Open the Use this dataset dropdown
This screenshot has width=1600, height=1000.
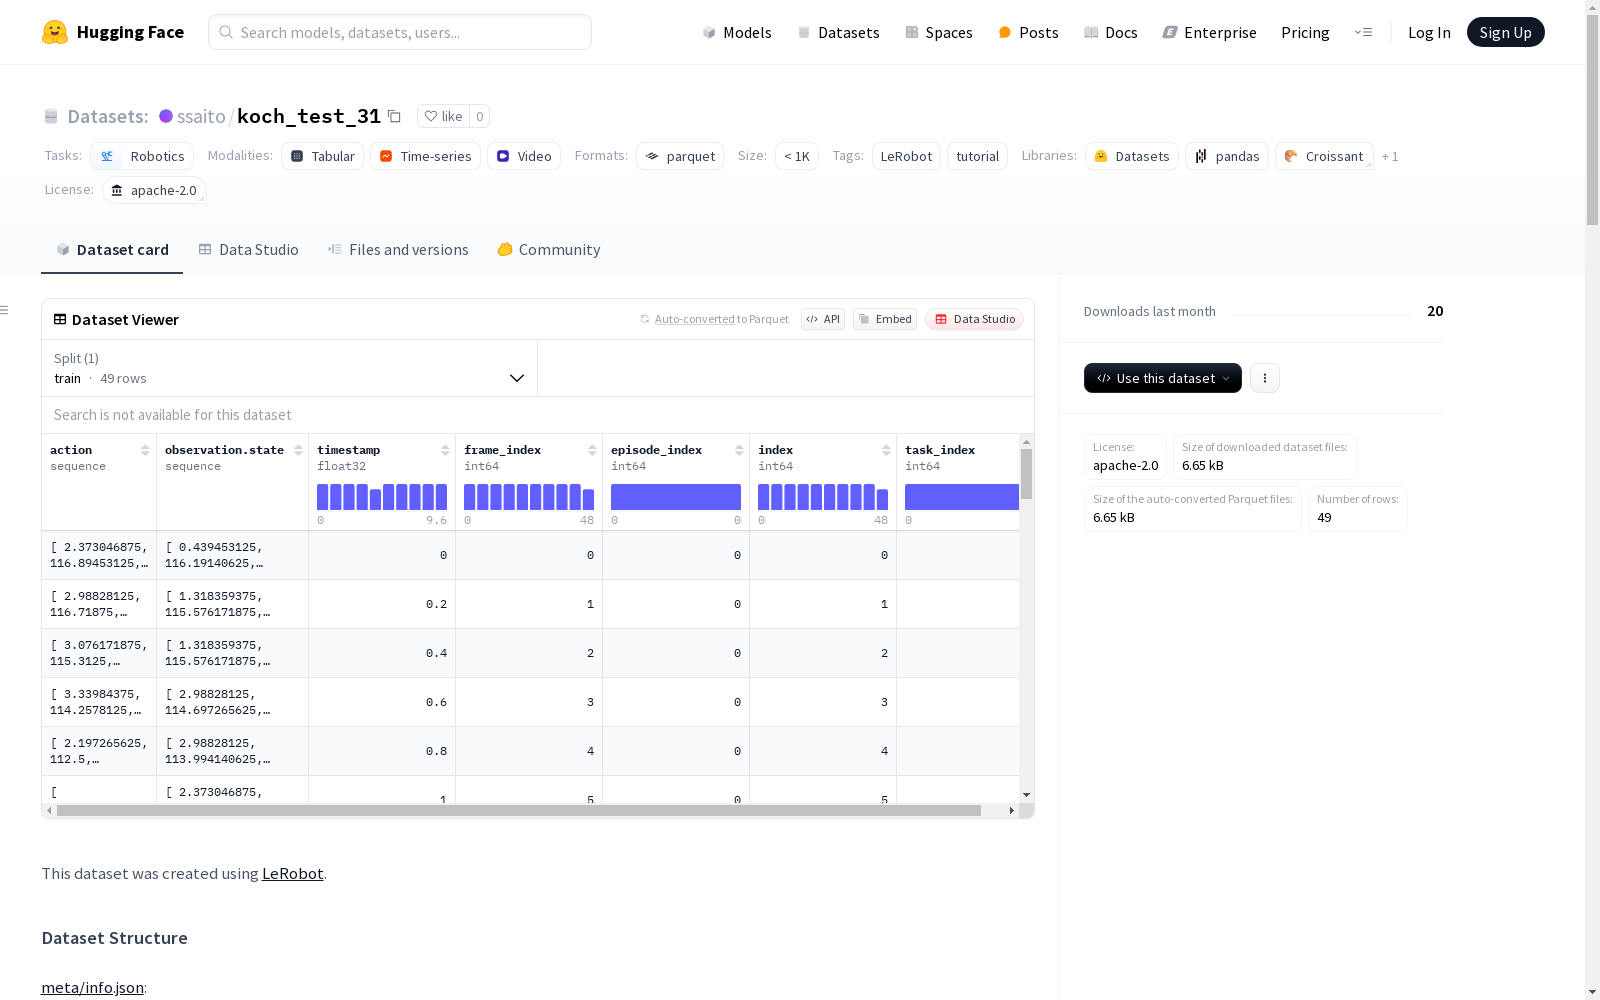tap(1163, 378)
